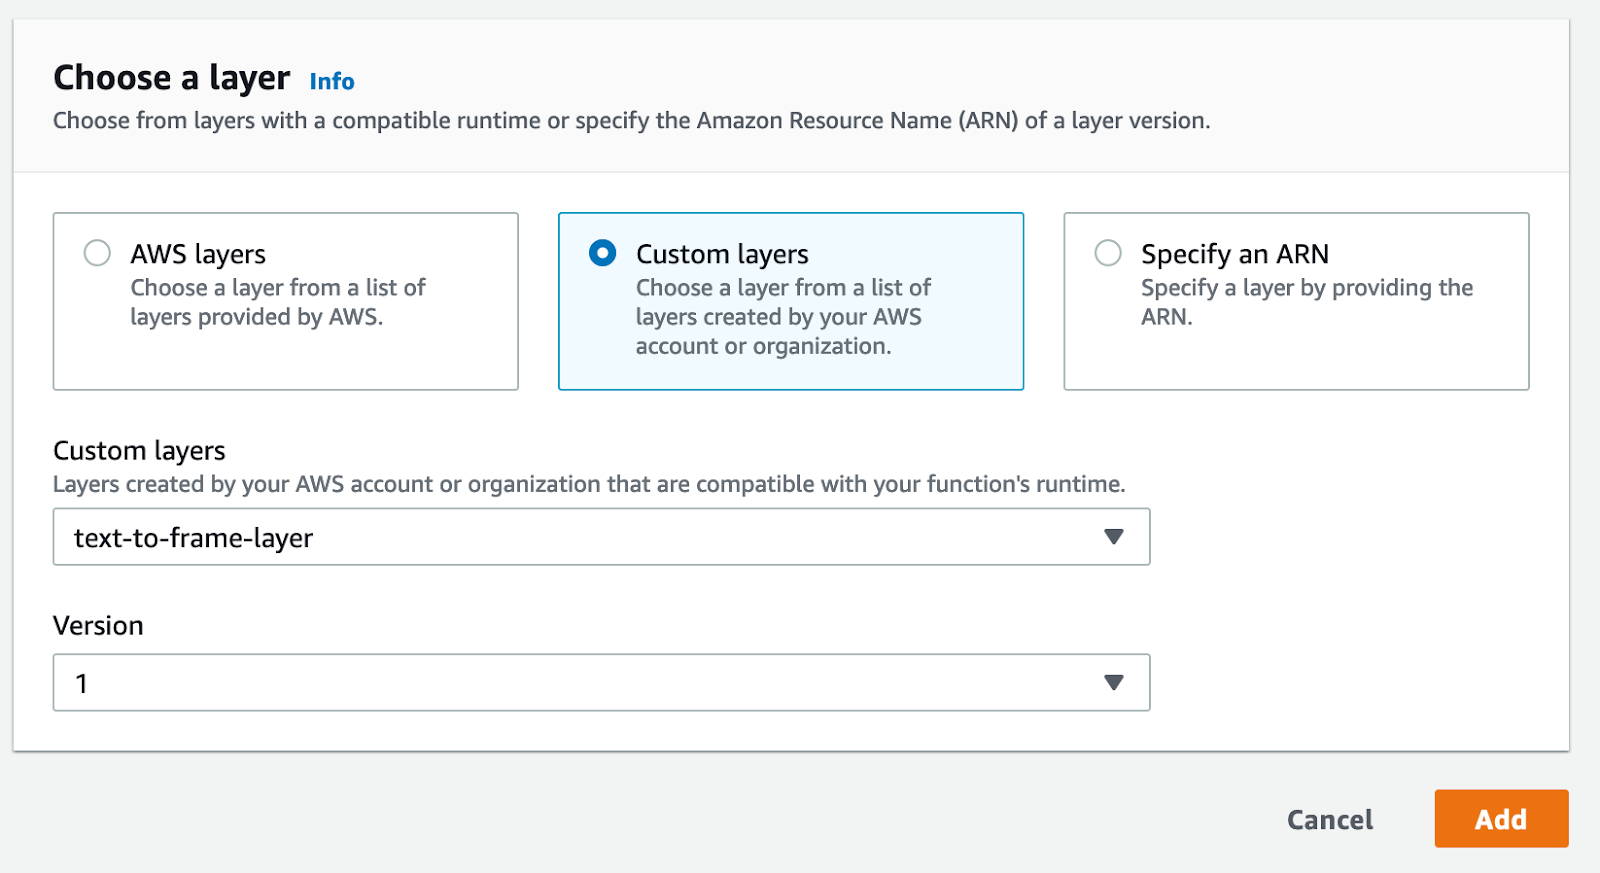Viewport: 1600px width, 873px height.
Task: Open the Version dropdown showing 1
Action: [601, 683]
